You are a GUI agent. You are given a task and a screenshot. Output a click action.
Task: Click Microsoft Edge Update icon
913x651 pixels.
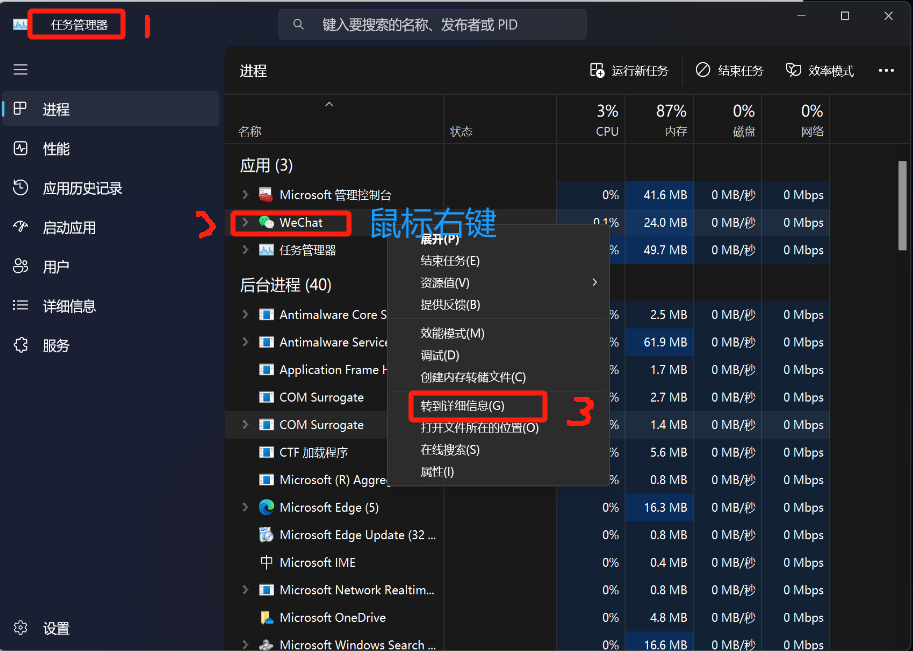click(x=266, y=535)
